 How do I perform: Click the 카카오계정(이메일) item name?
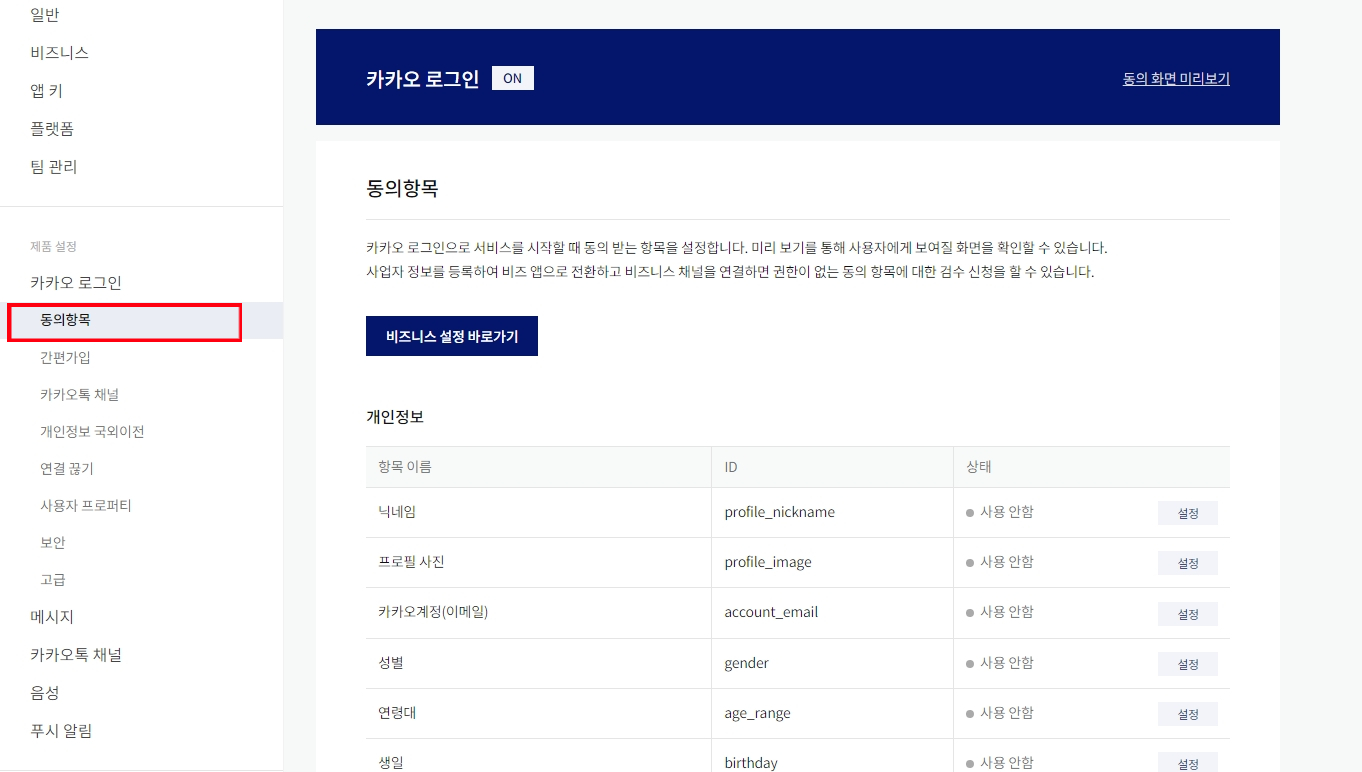point(433,612)
